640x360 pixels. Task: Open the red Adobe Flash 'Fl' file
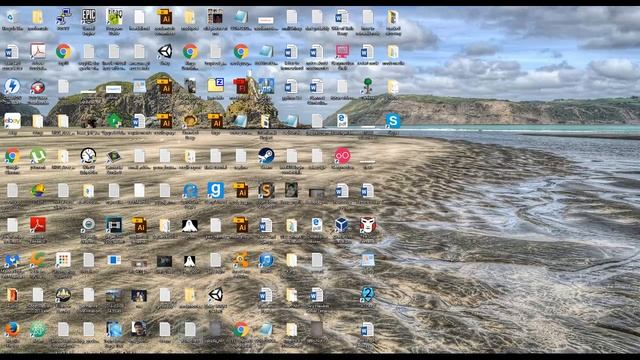(241, 86)
